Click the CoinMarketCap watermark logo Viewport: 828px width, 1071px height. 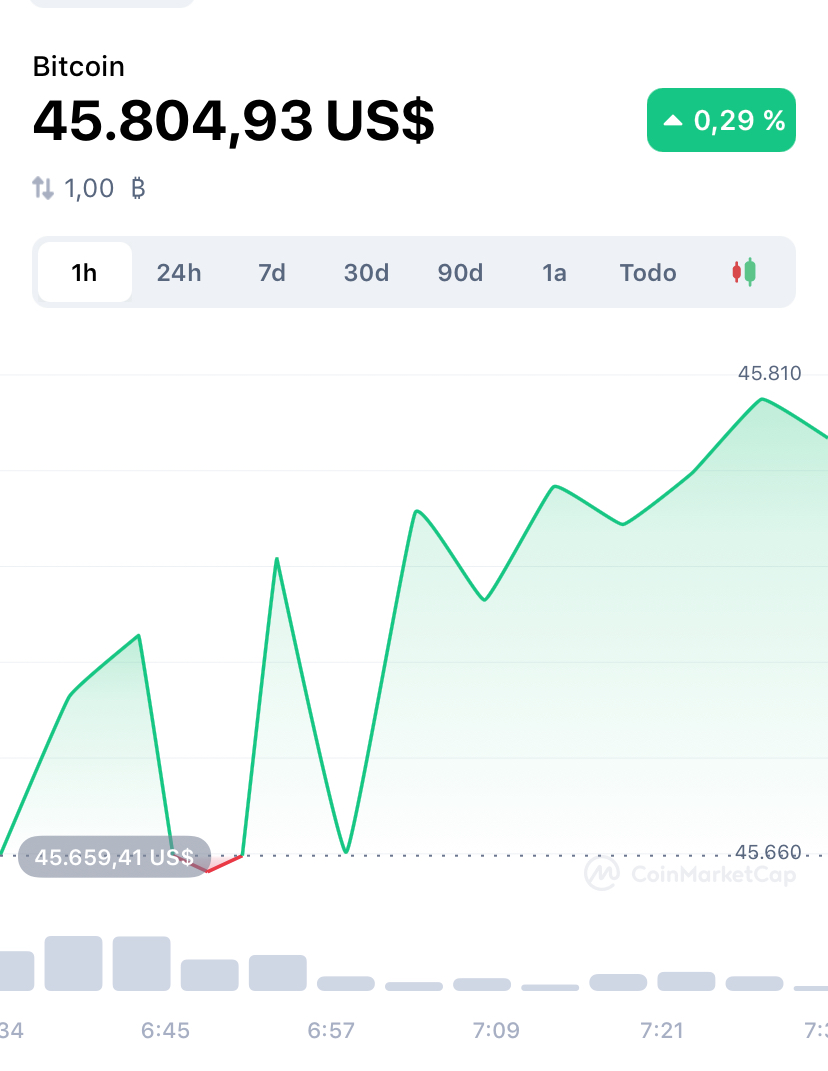pos(690,873)
